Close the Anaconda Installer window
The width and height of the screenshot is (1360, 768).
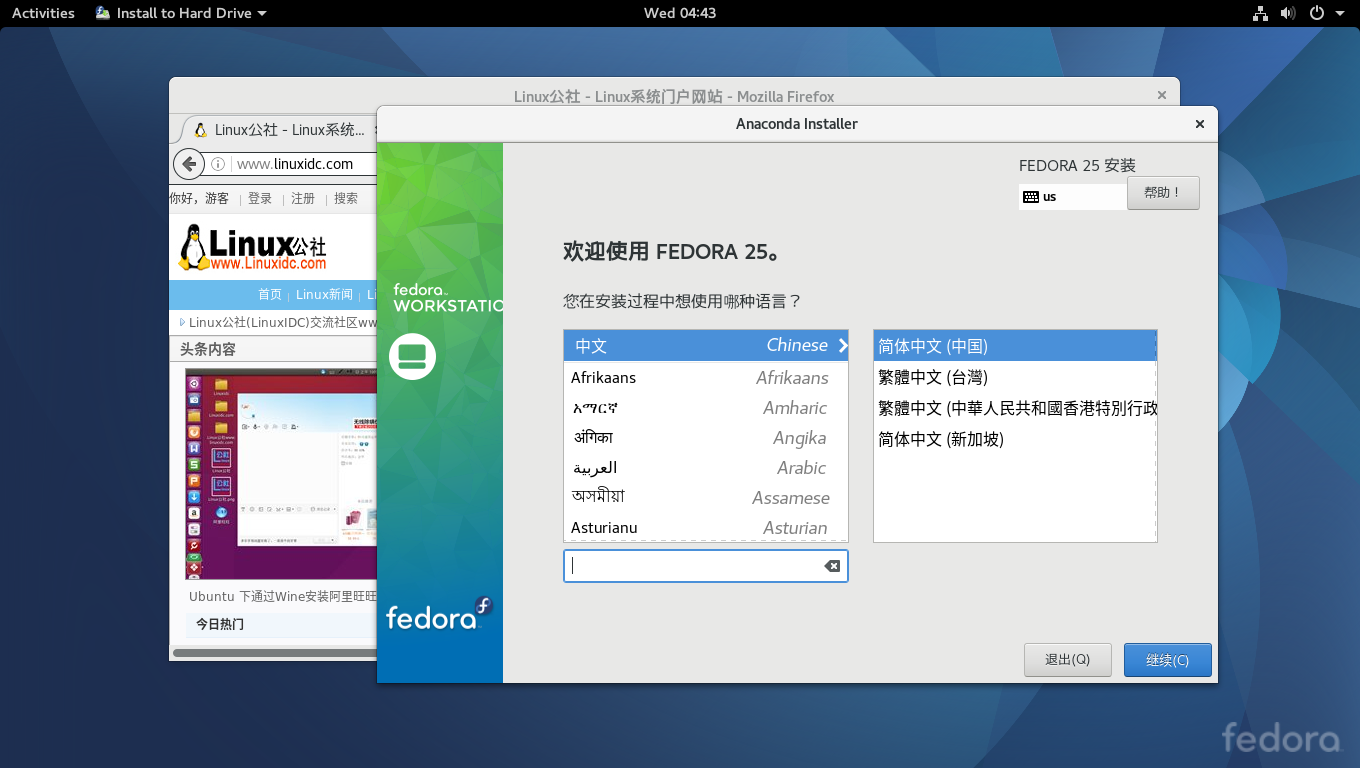pyautogui.click(x=1199, y=124)
